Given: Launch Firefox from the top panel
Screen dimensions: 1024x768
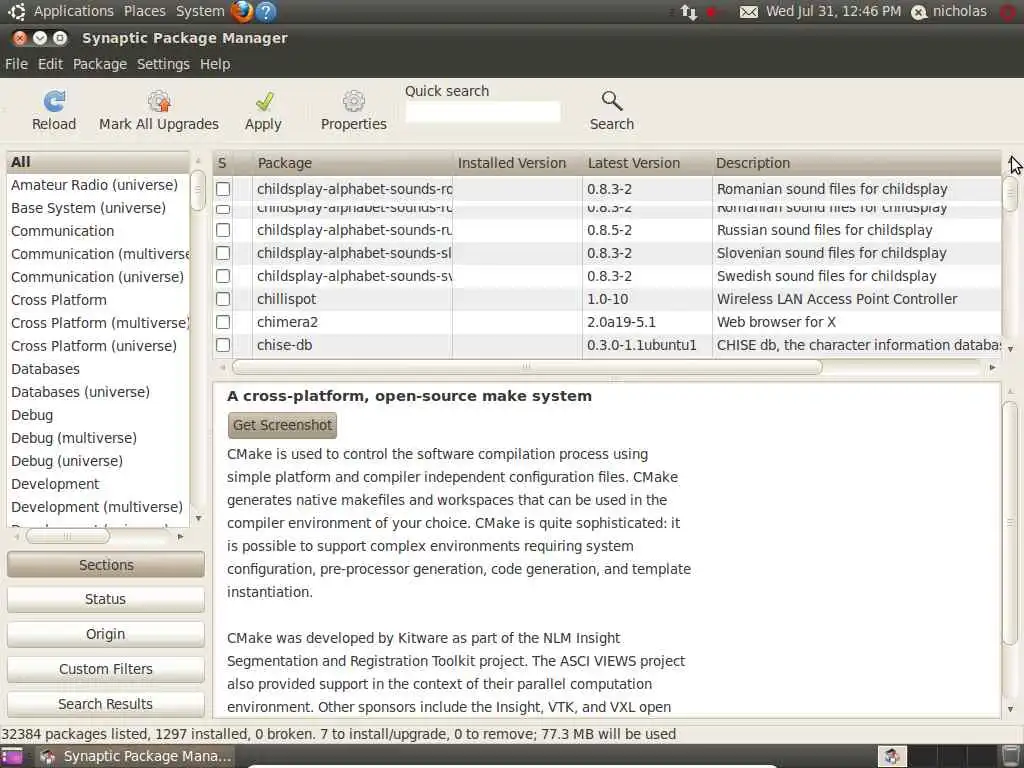Looking at the screenshot, I should point(242,11).
